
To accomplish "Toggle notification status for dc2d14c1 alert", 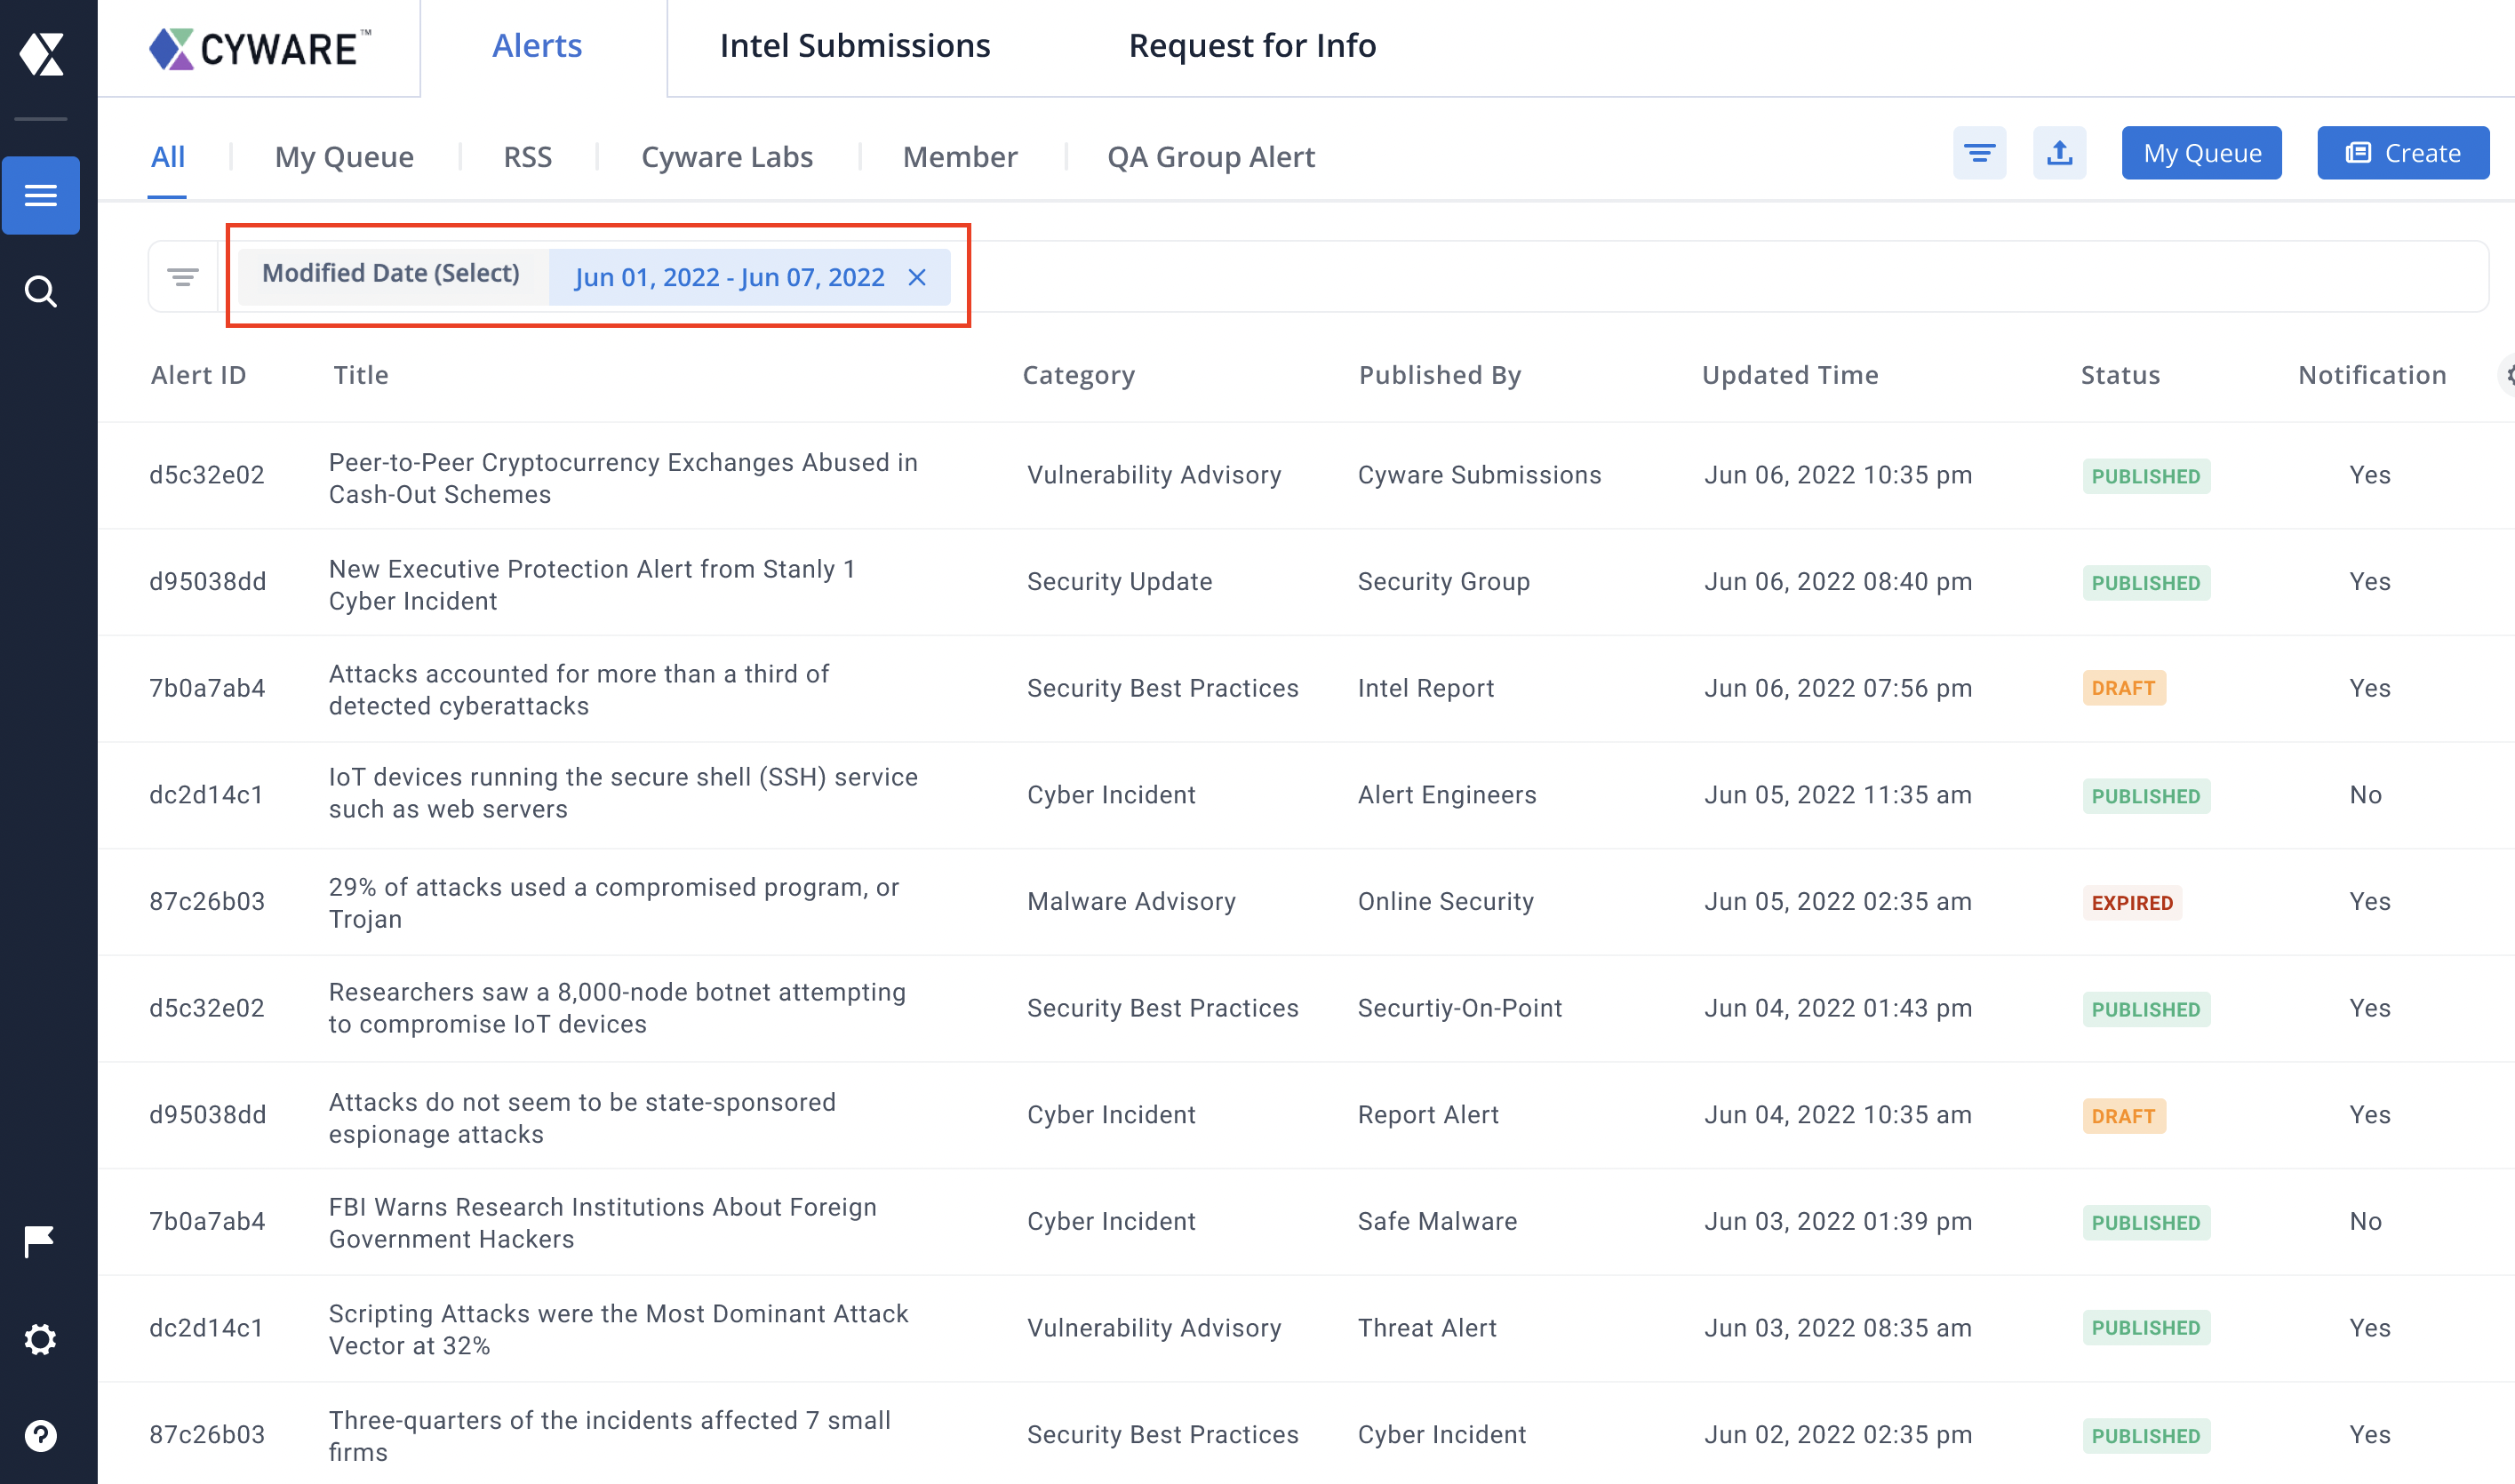I will point(2365,795).
